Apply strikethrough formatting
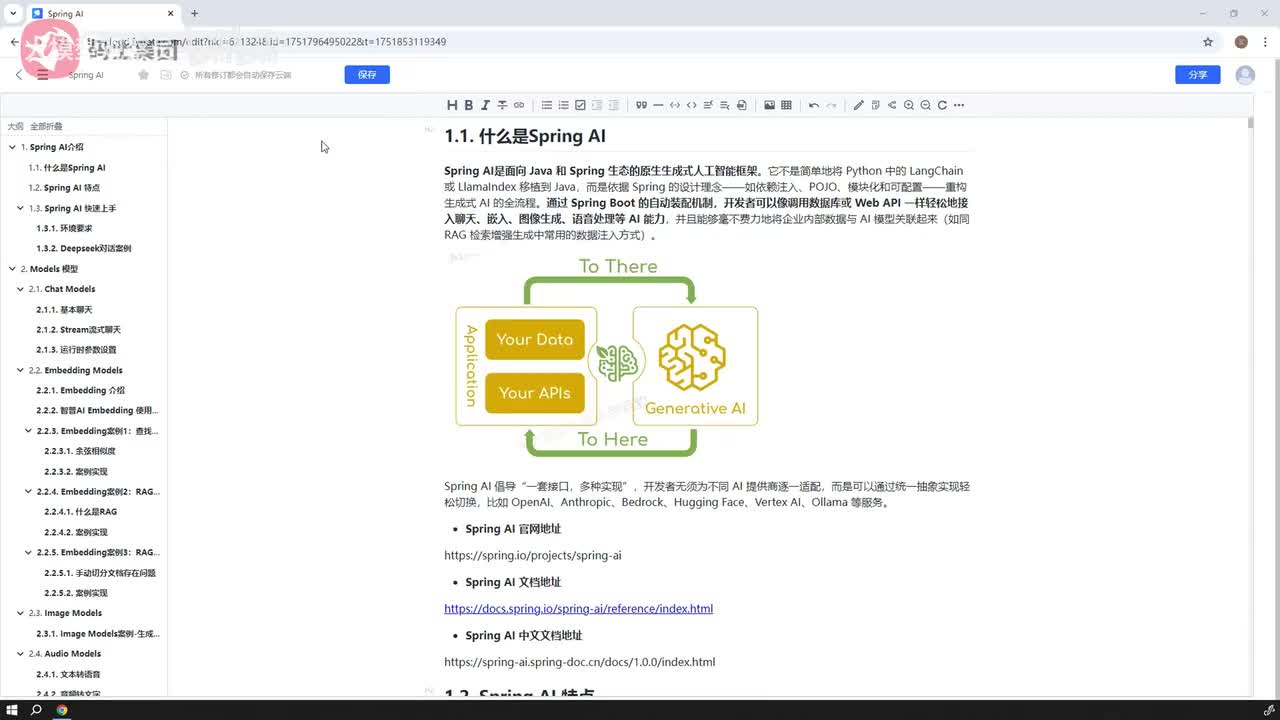This screenshot has width=1280, height=720. tap(502, 105)
